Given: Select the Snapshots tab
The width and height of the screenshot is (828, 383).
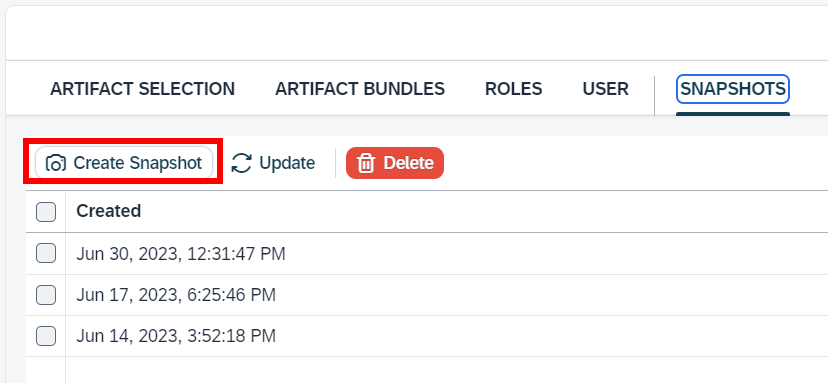Looking at the screenshot, I should [x=732, y=89].
